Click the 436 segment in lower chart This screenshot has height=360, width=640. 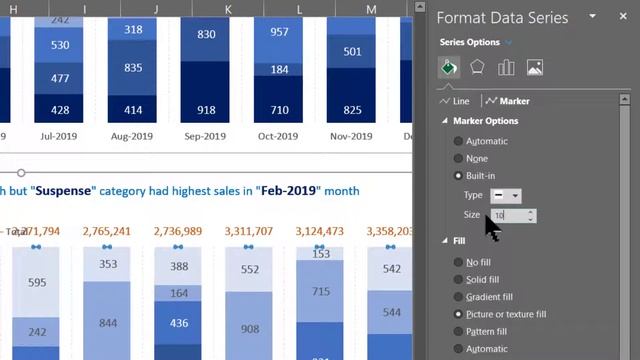point(178,323)
